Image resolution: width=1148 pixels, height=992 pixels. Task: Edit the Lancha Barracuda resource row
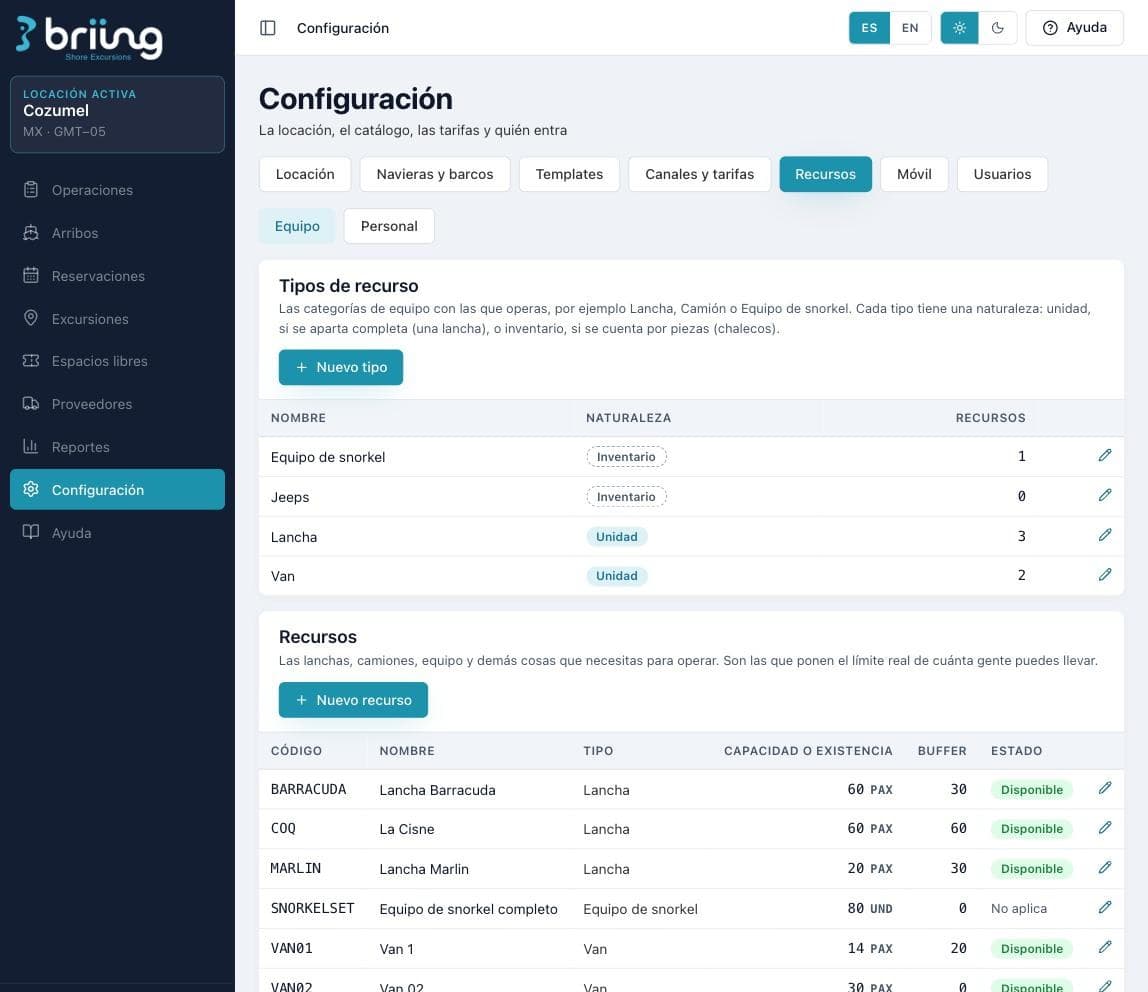coord(1105,788)
